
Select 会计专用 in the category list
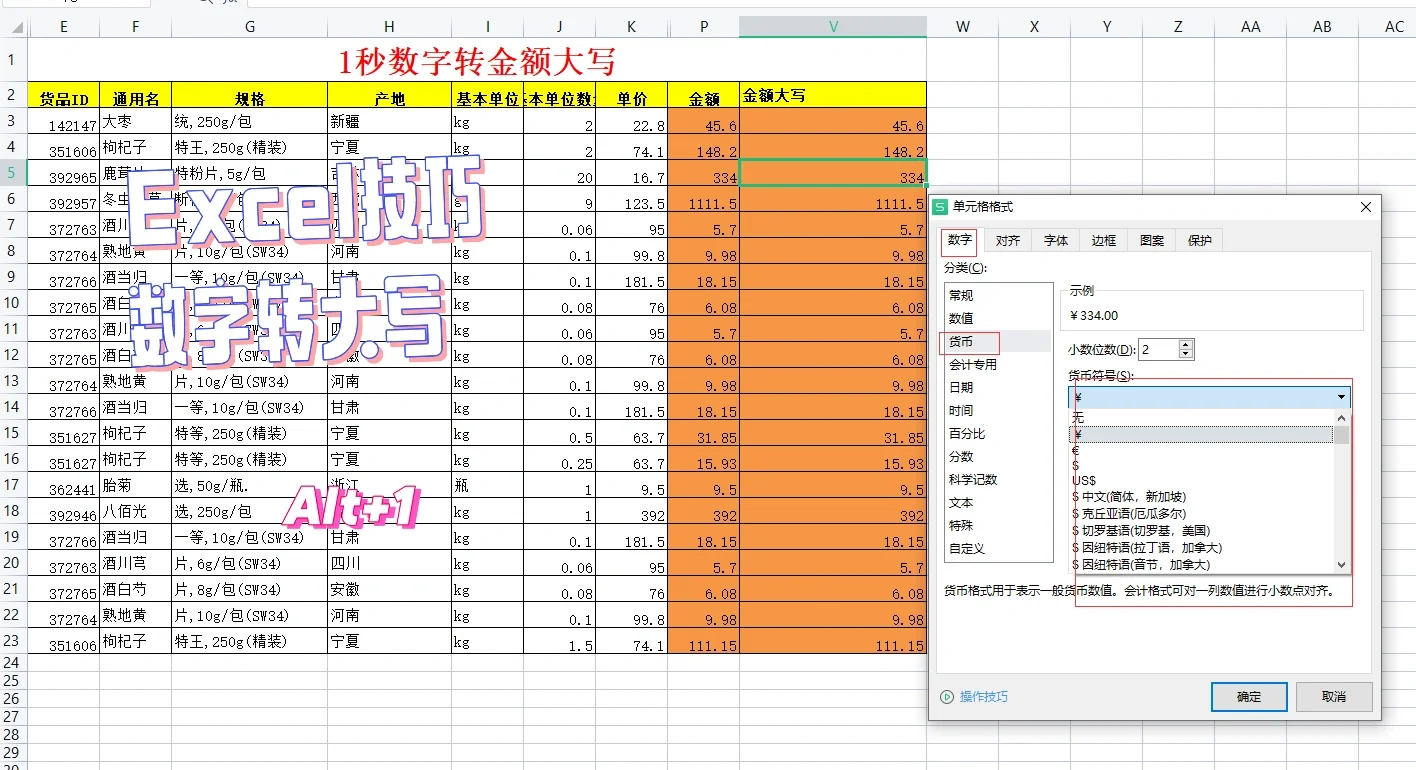[973, 365]
